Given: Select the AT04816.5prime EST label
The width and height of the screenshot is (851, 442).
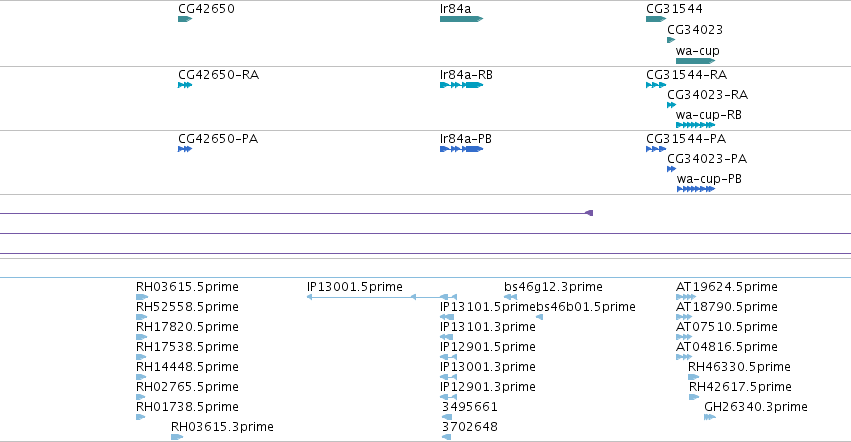Looking at the screenshot, I should click(x=727, y=347).
